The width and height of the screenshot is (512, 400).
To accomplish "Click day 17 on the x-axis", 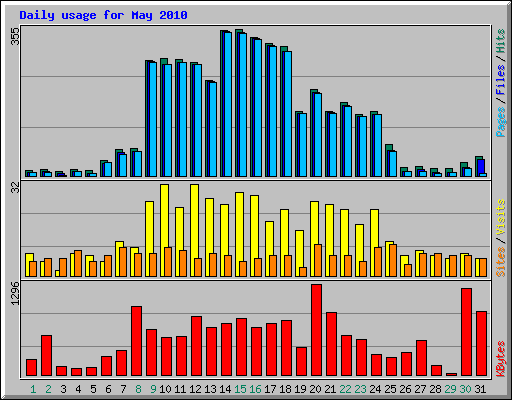I will (x=270, y=389).
